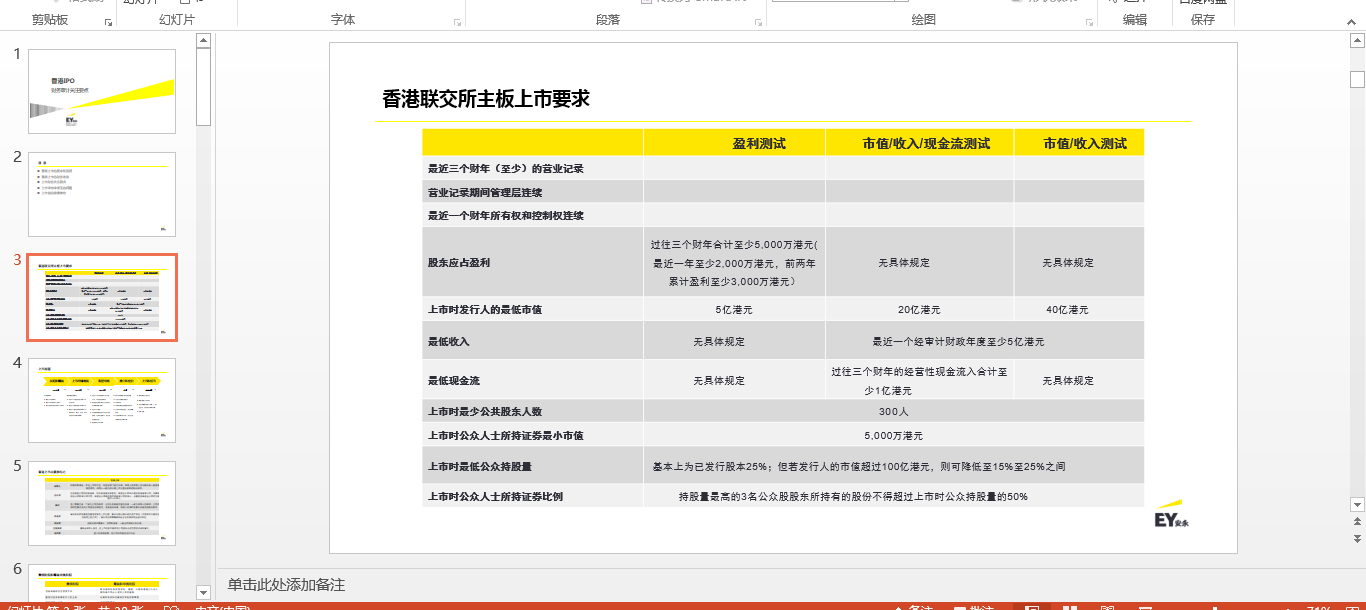Click the thumbnail pane scrollbar down arrow

(x=204, y=592)
